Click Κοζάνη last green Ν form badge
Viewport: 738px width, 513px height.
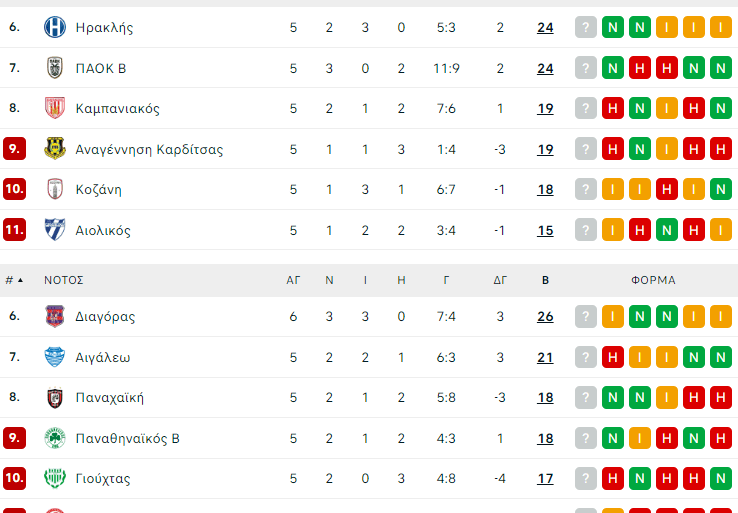[x=721, y=189]
